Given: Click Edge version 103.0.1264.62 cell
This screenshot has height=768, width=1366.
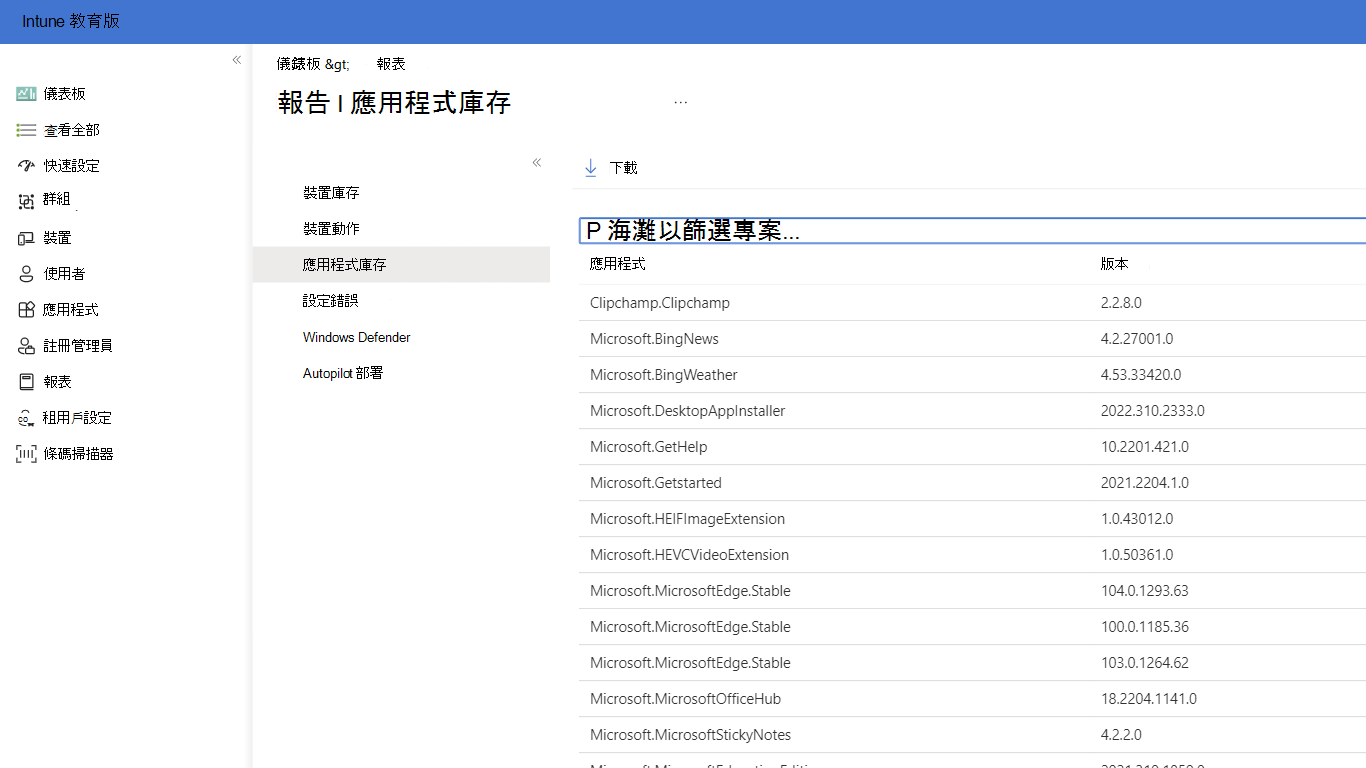Looking at the screenshot, I should tap(1145, 663).
